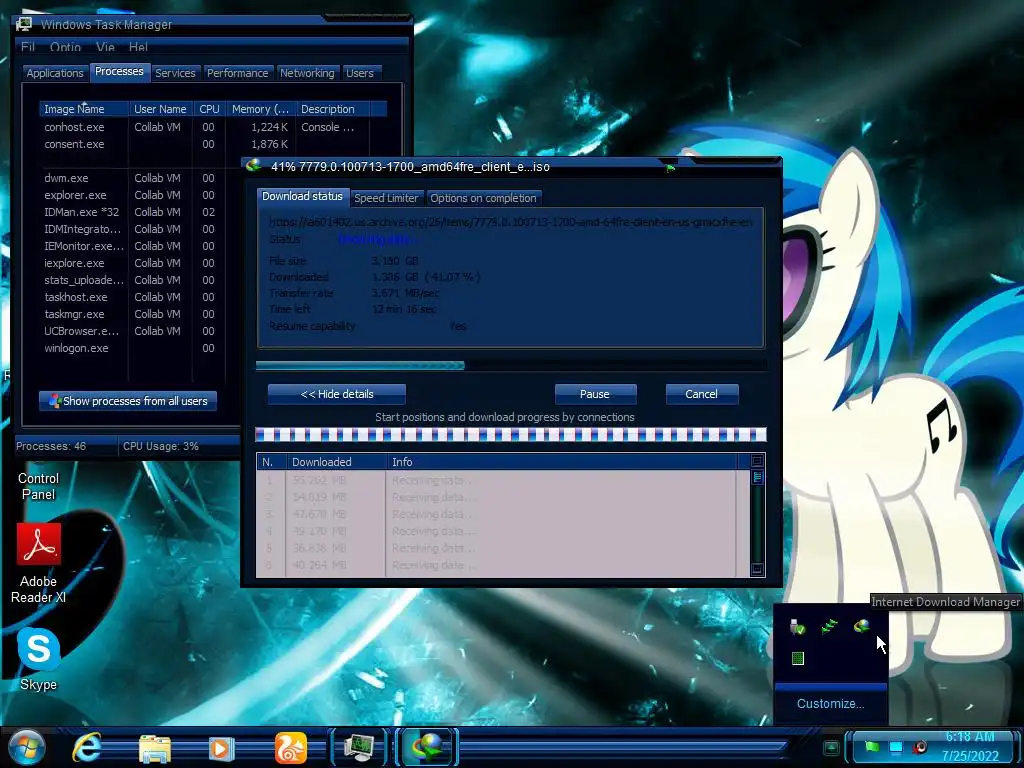Select the iexplore.exe process row
Viewport: 1024px width, 768px height.
(x=138, y=263)
